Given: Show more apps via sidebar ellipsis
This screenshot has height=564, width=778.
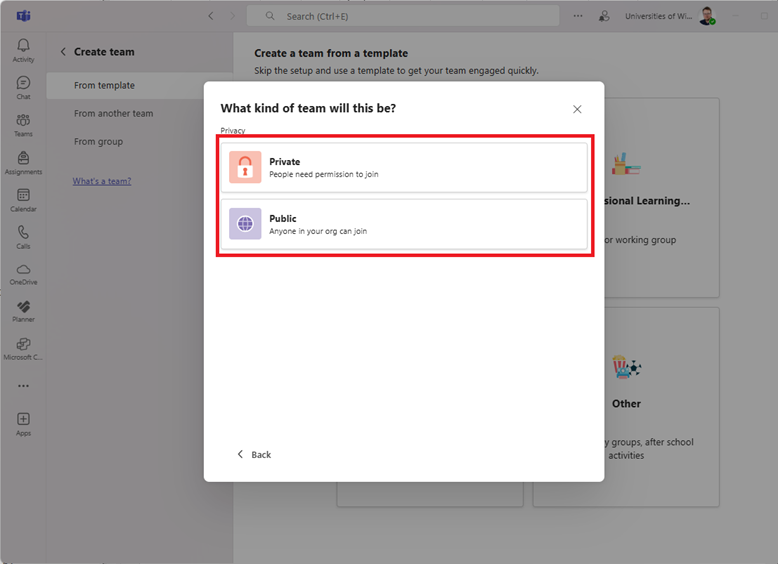Looking at the screenshot, I should point(23,386).
